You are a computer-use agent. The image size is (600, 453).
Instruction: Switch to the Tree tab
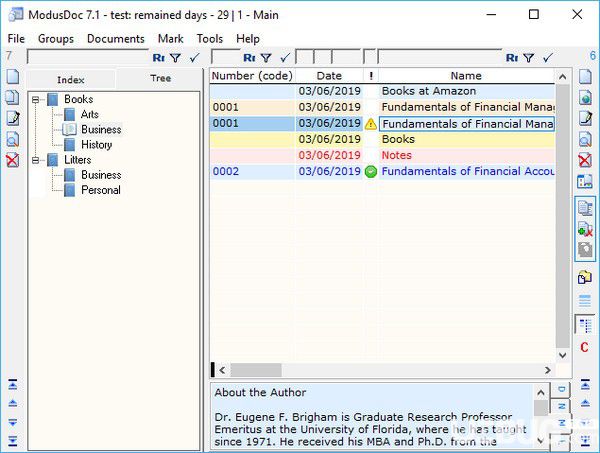160,78
